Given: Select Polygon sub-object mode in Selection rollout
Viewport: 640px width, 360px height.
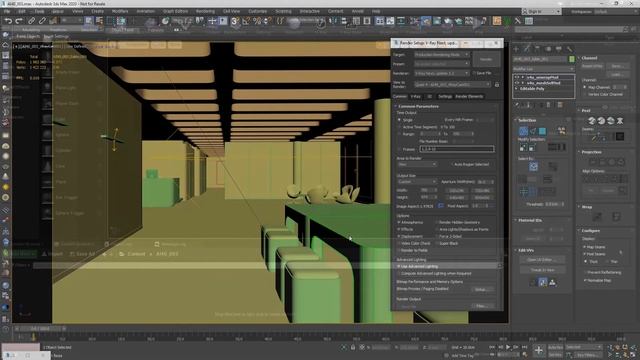Looking at the screenshot, I should (x=542, y=131).
